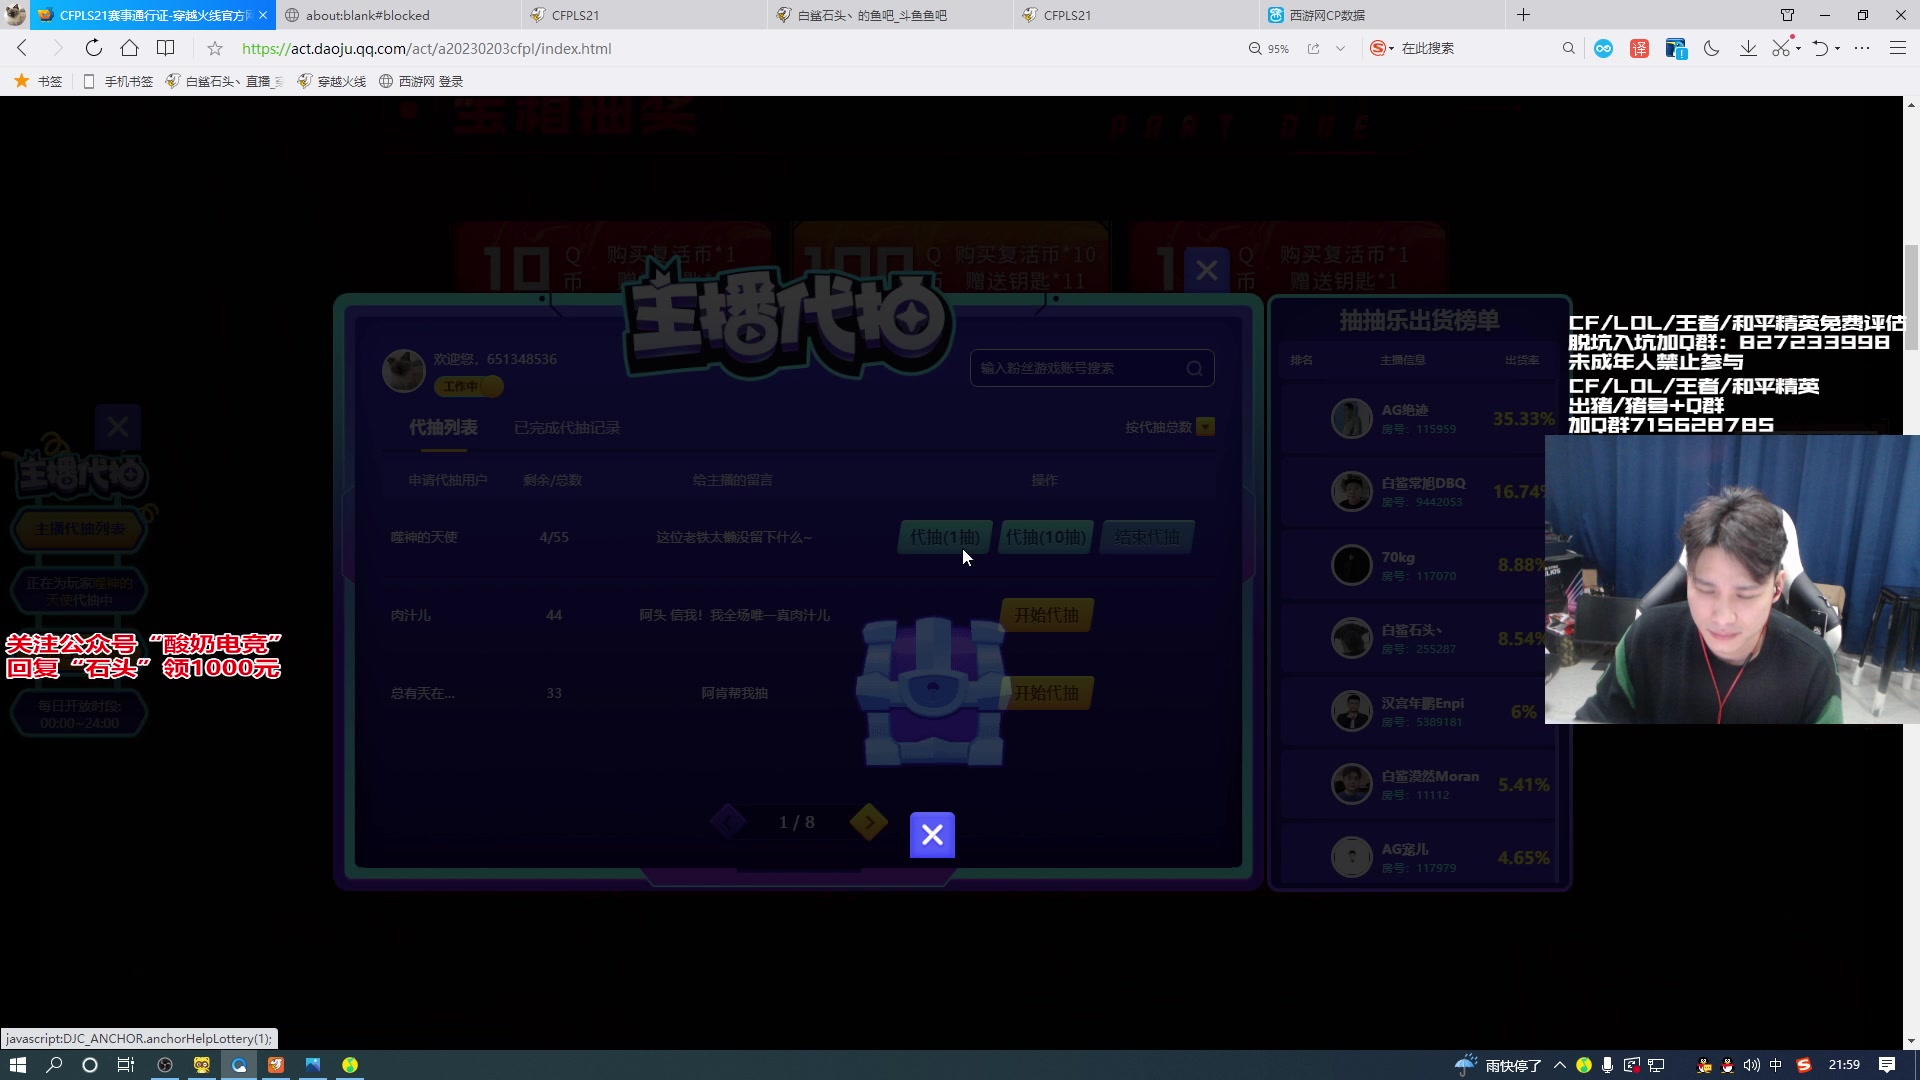This screenshot has height=1080, width=1920.
Task: Open the red 译 translate extension
Action: click(x=1639, y=48)
